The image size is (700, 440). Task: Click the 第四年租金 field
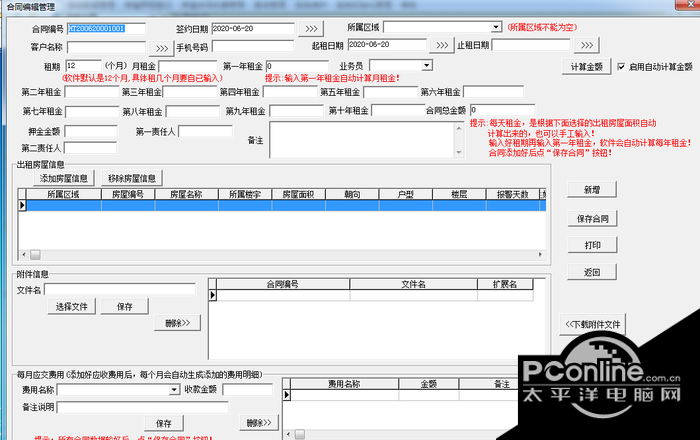290,92
